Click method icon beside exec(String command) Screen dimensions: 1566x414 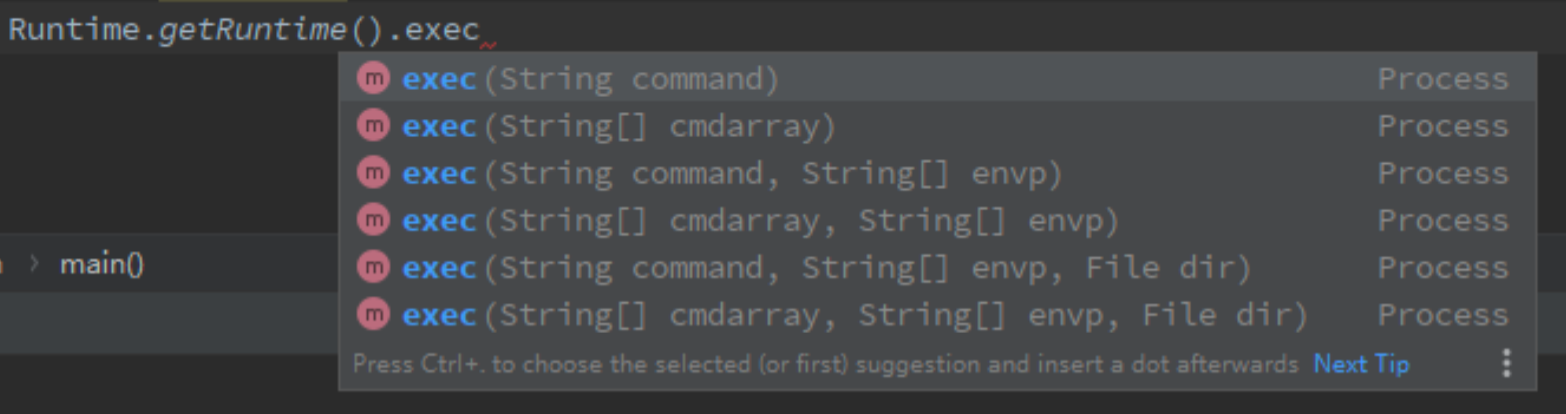373,78
